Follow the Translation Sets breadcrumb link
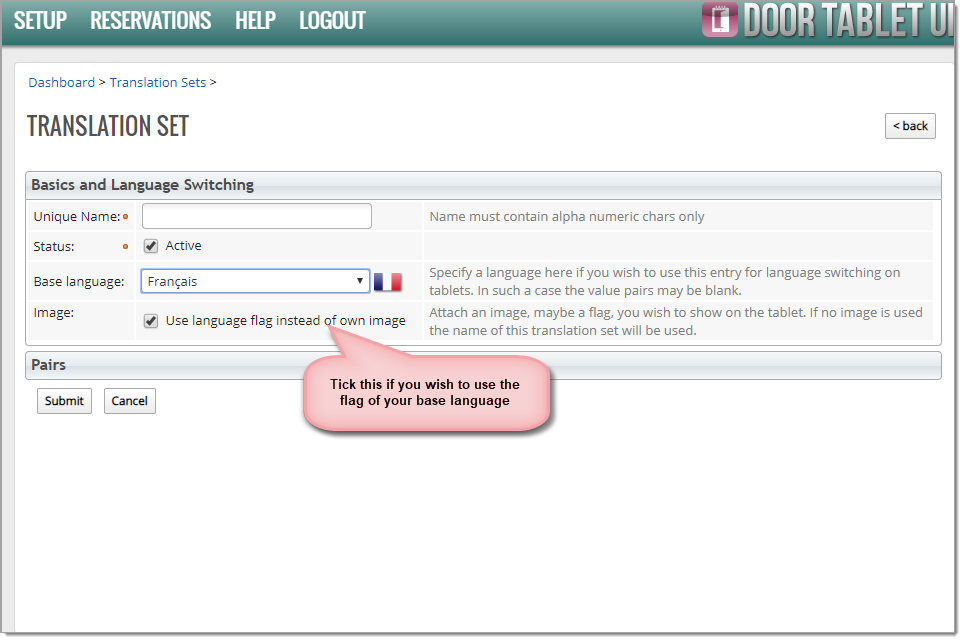The image size is (963, 641). 158,83
